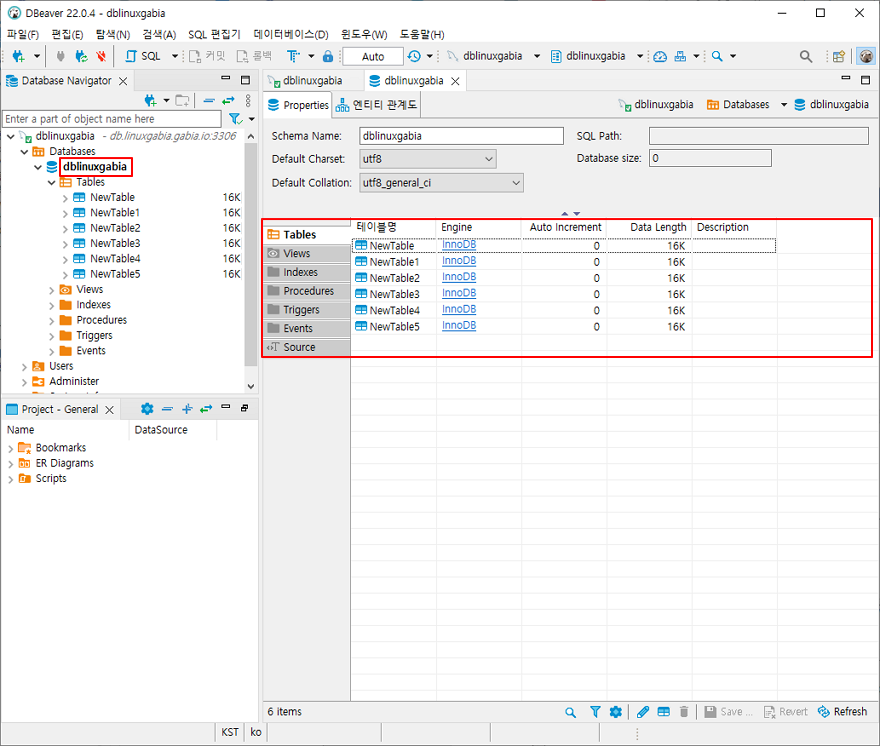
Task: Click the Reconnect plug icon in toolbar
Action: click(x=81, y=56)
